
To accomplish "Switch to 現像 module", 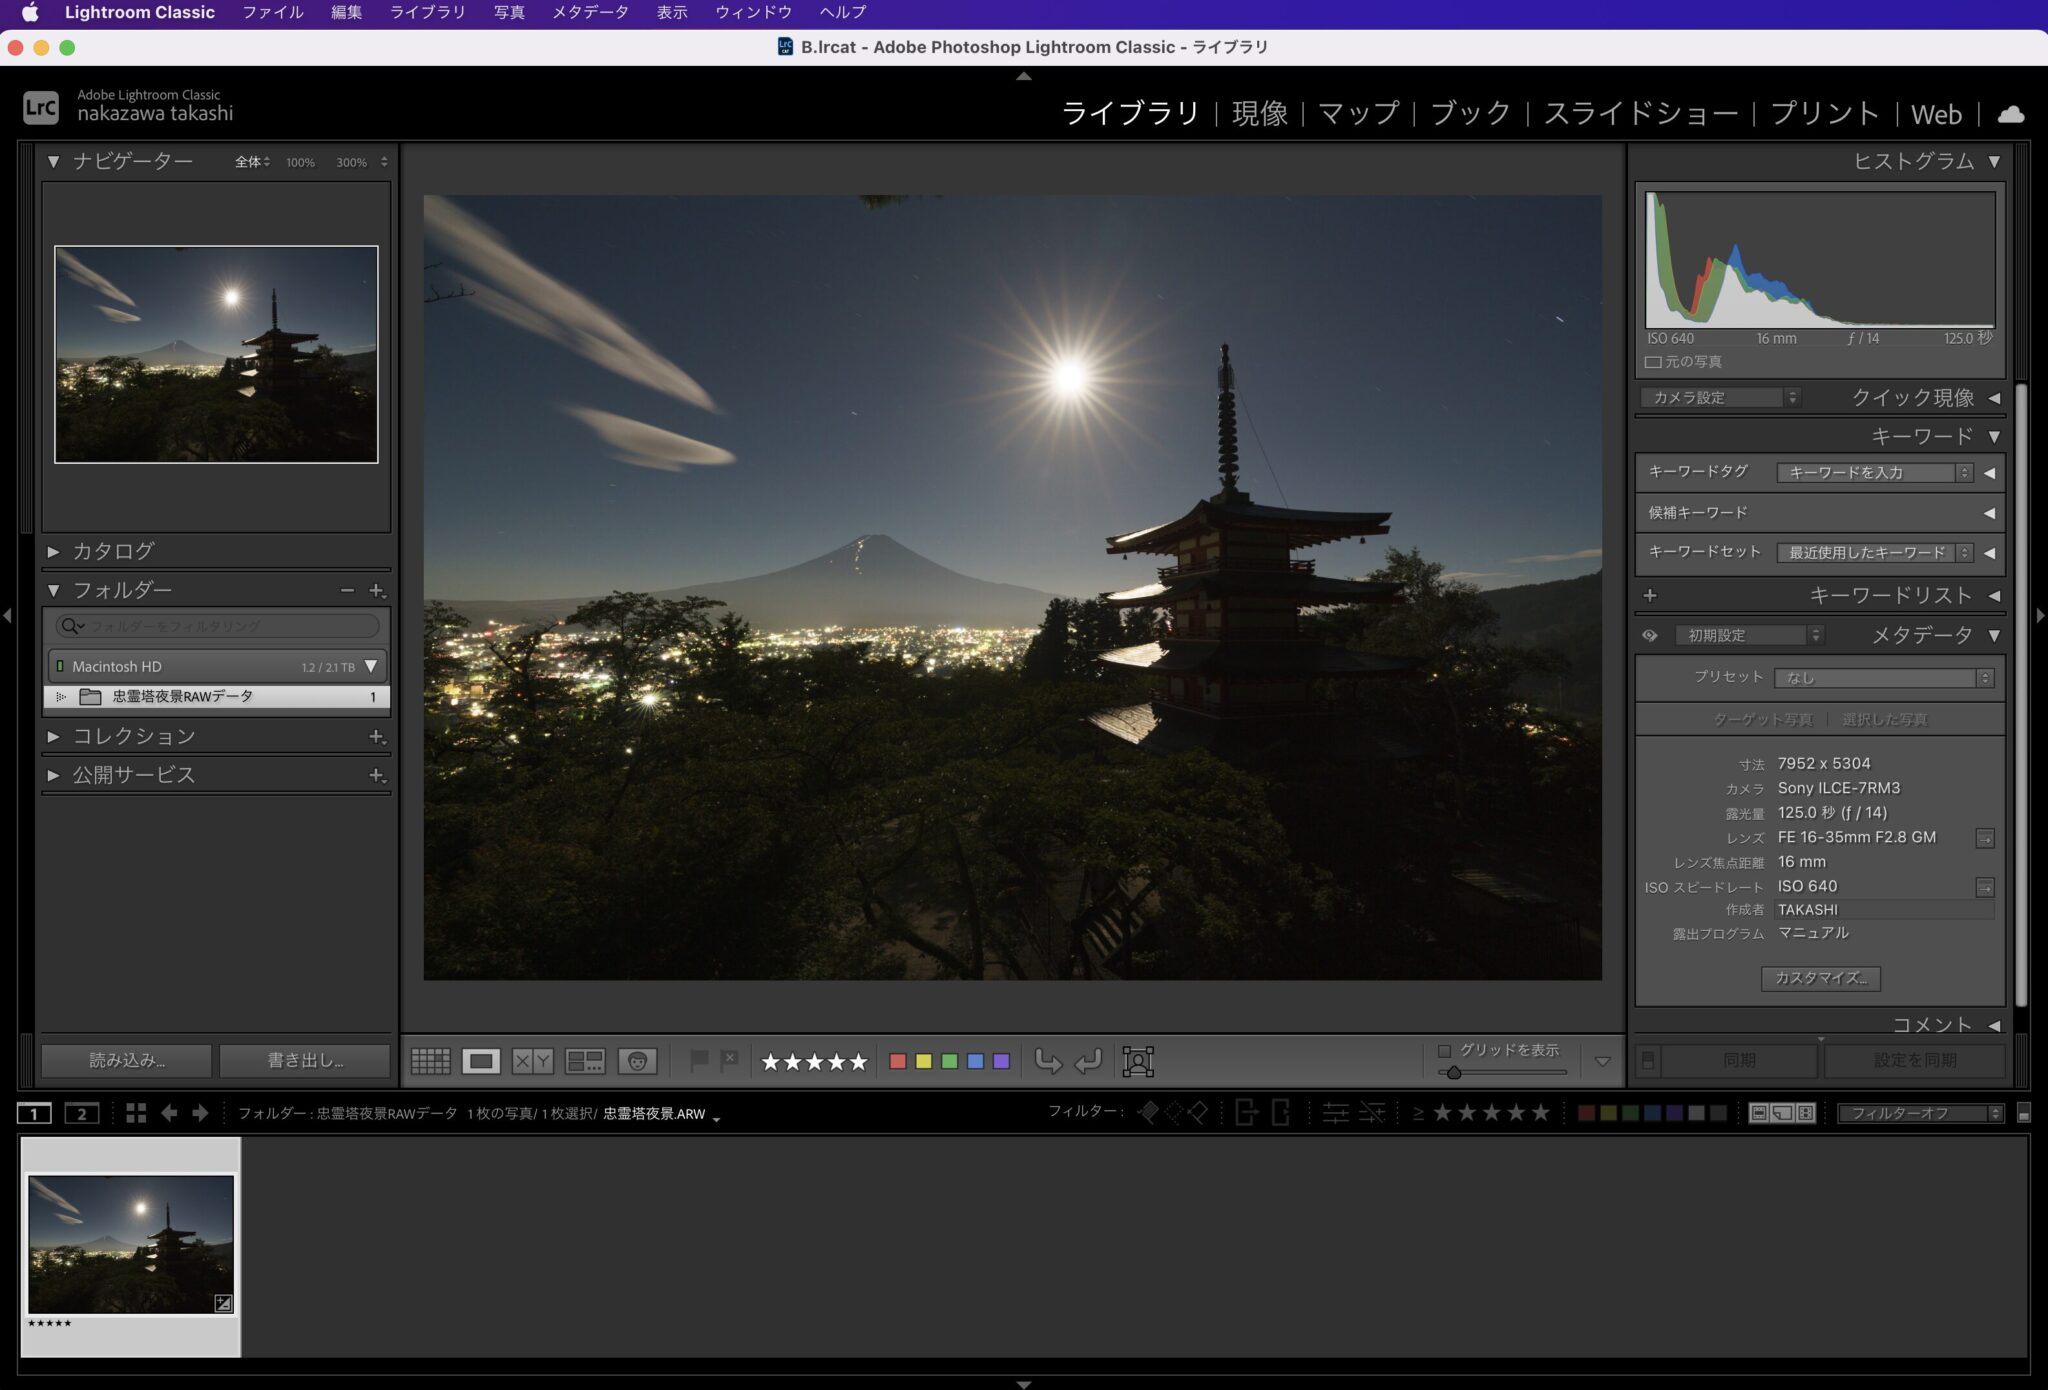I will 1259,114.
